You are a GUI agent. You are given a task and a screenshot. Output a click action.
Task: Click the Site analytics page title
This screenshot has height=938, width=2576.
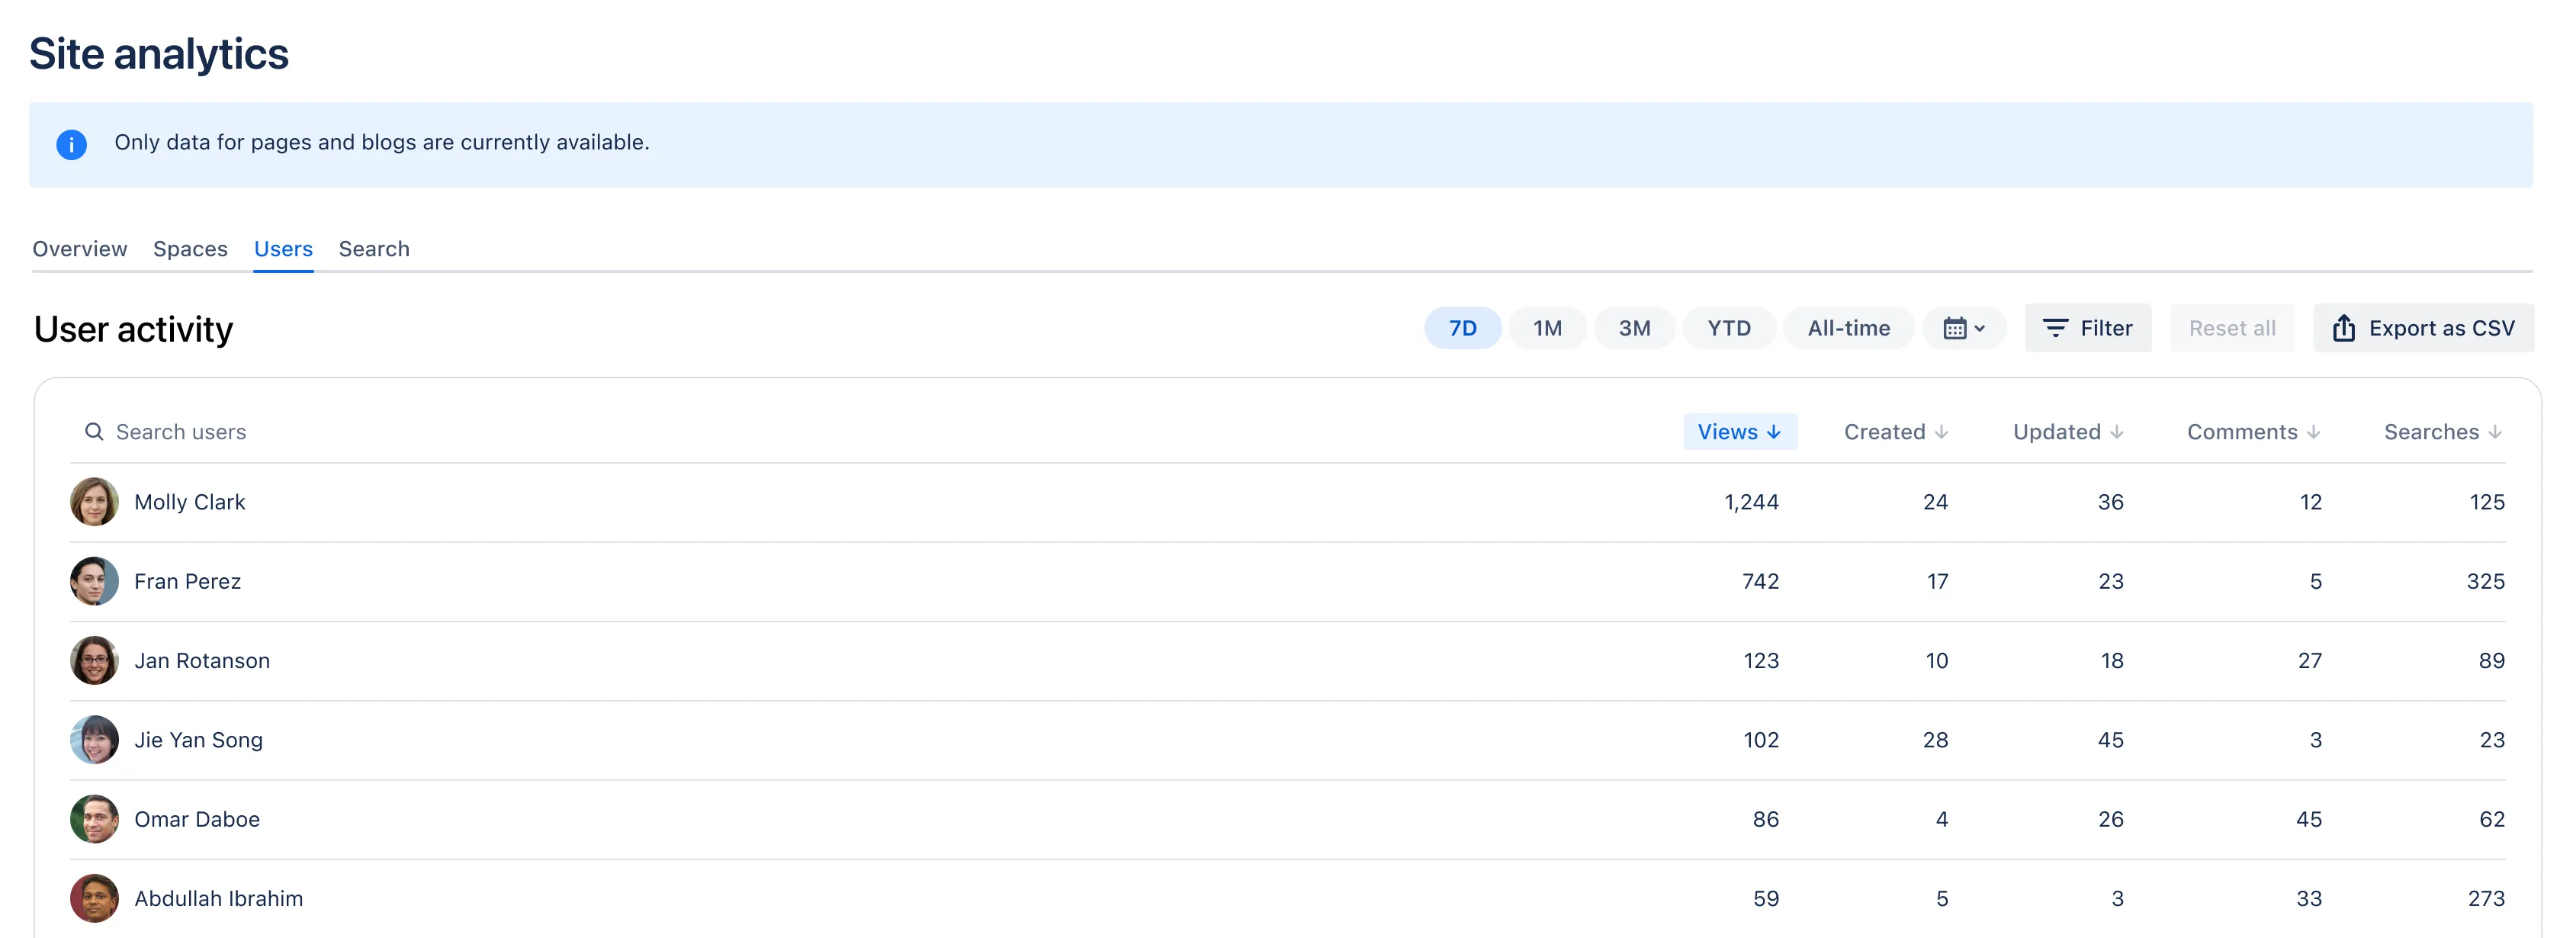[x=159, y=53]
